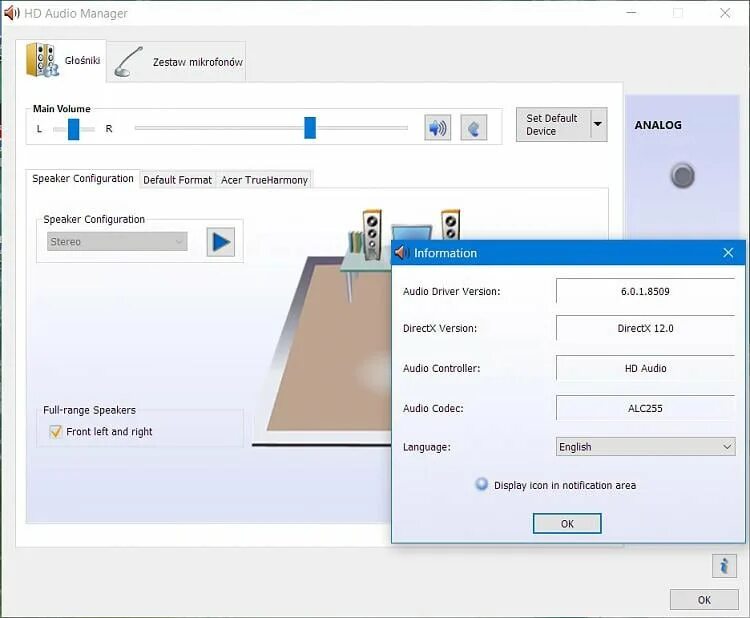Close the HD Audio Manager window
Image resolution: width=750 pixels, height=618 pixels.
725,13
